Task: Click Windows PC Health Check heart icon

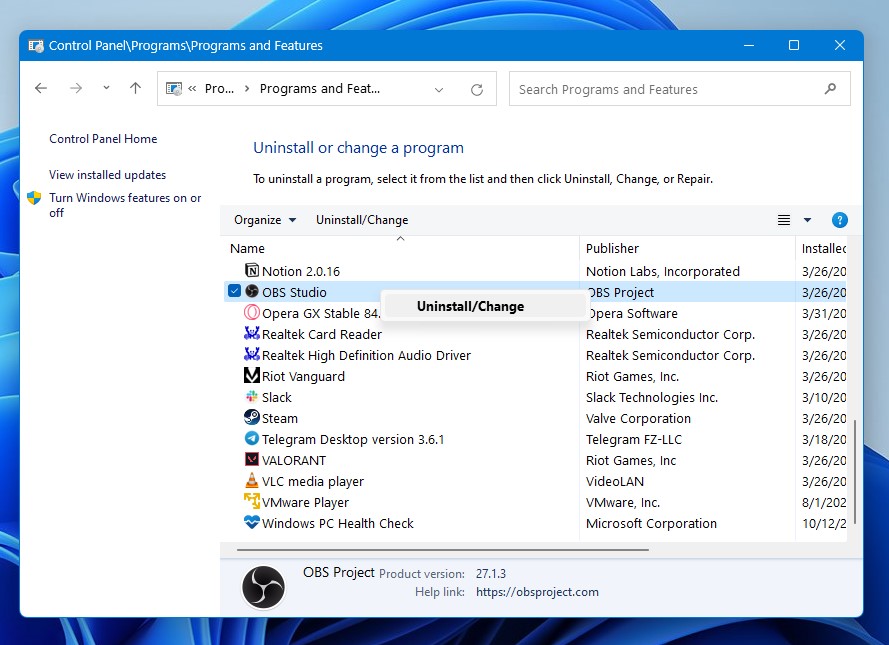Action: click(252, 522)
